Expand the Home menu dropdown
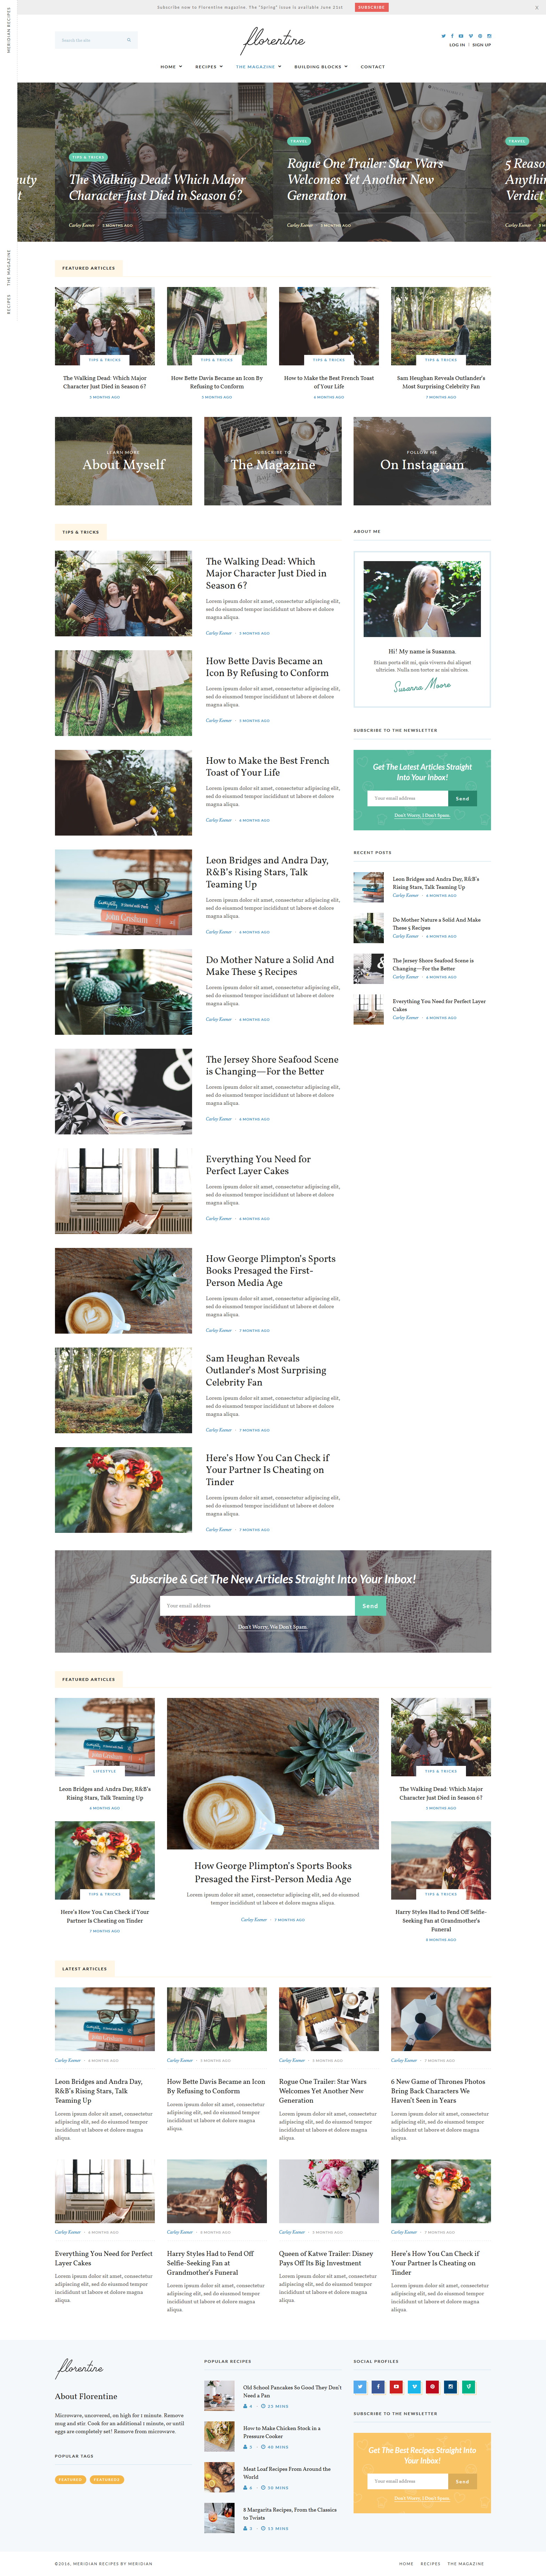The width and height of the screenshot is (546, 2576). tap(171, 67)
